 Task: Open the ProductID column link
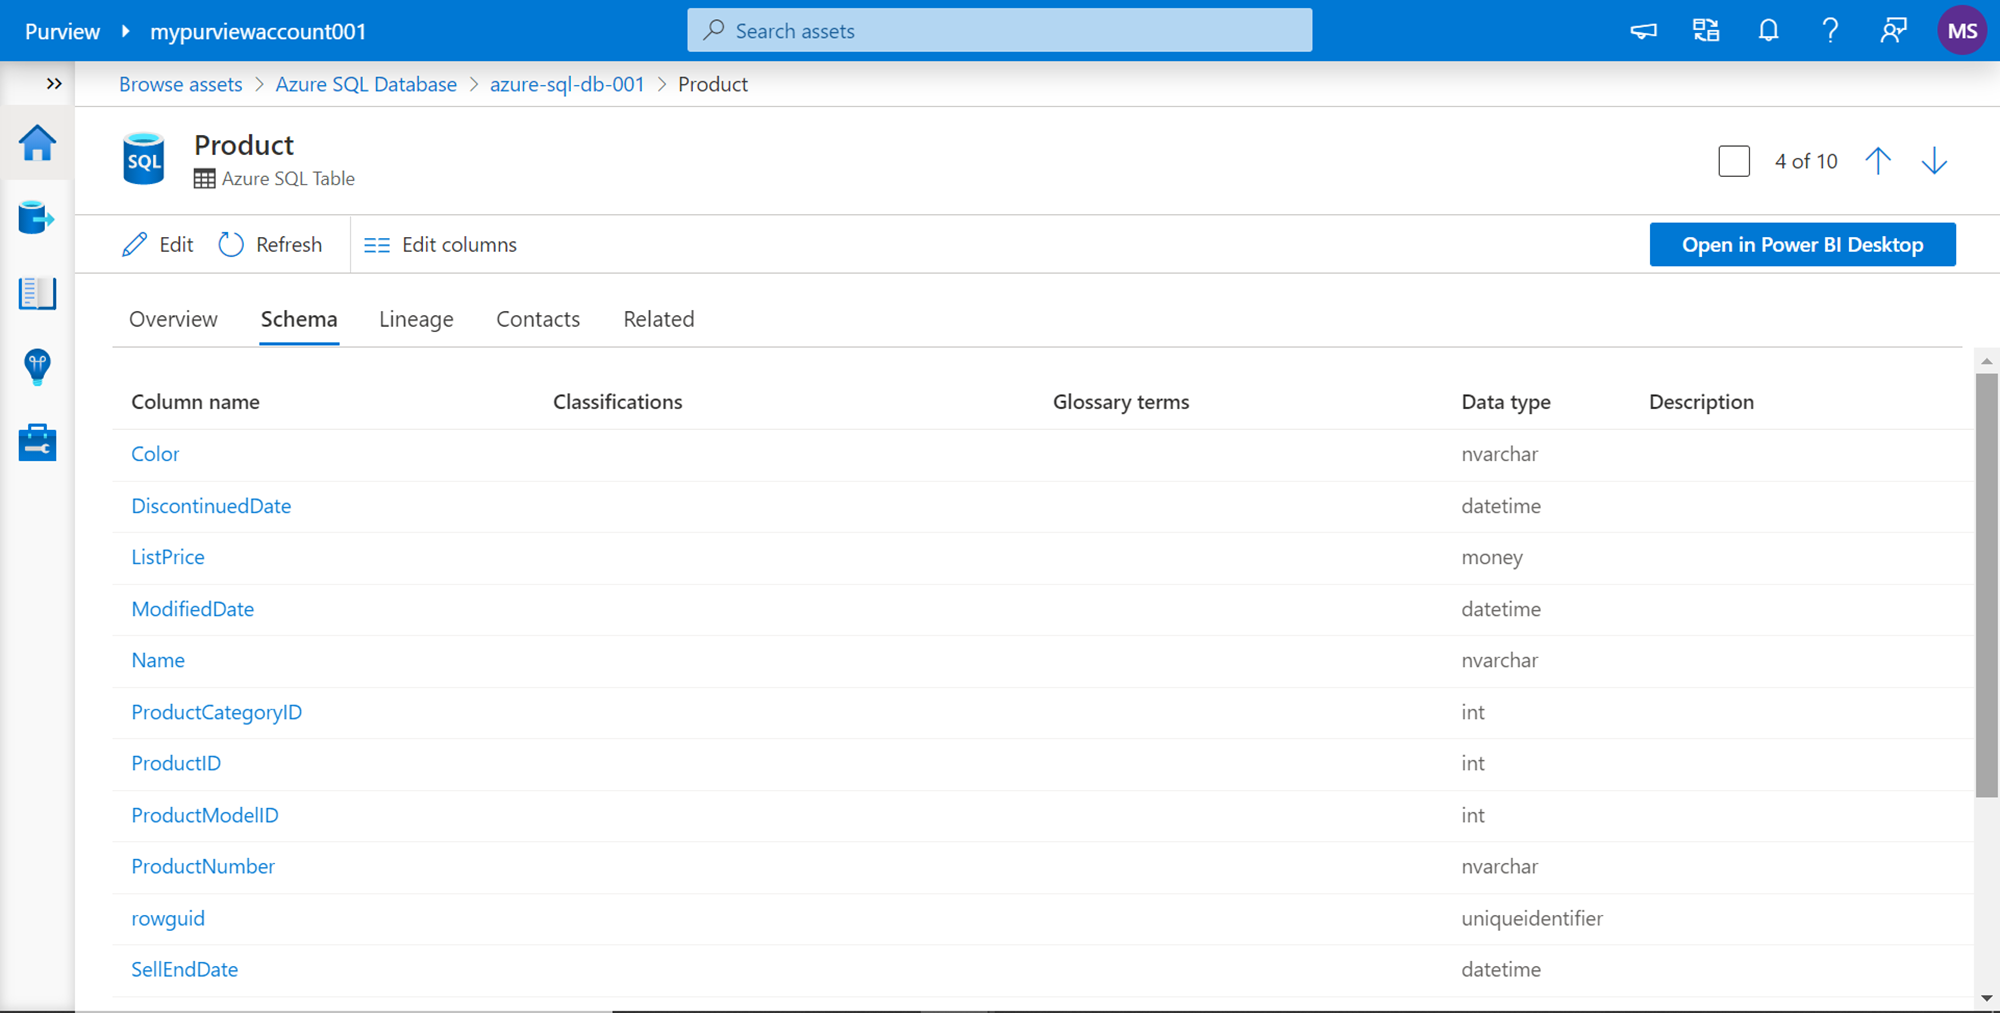[176, 763]
